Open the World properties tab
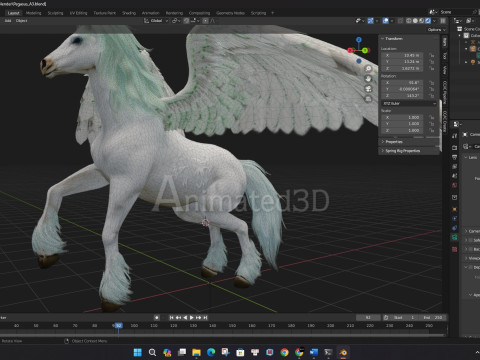Viewport: 480px width, 360px height. pos(454,185)
